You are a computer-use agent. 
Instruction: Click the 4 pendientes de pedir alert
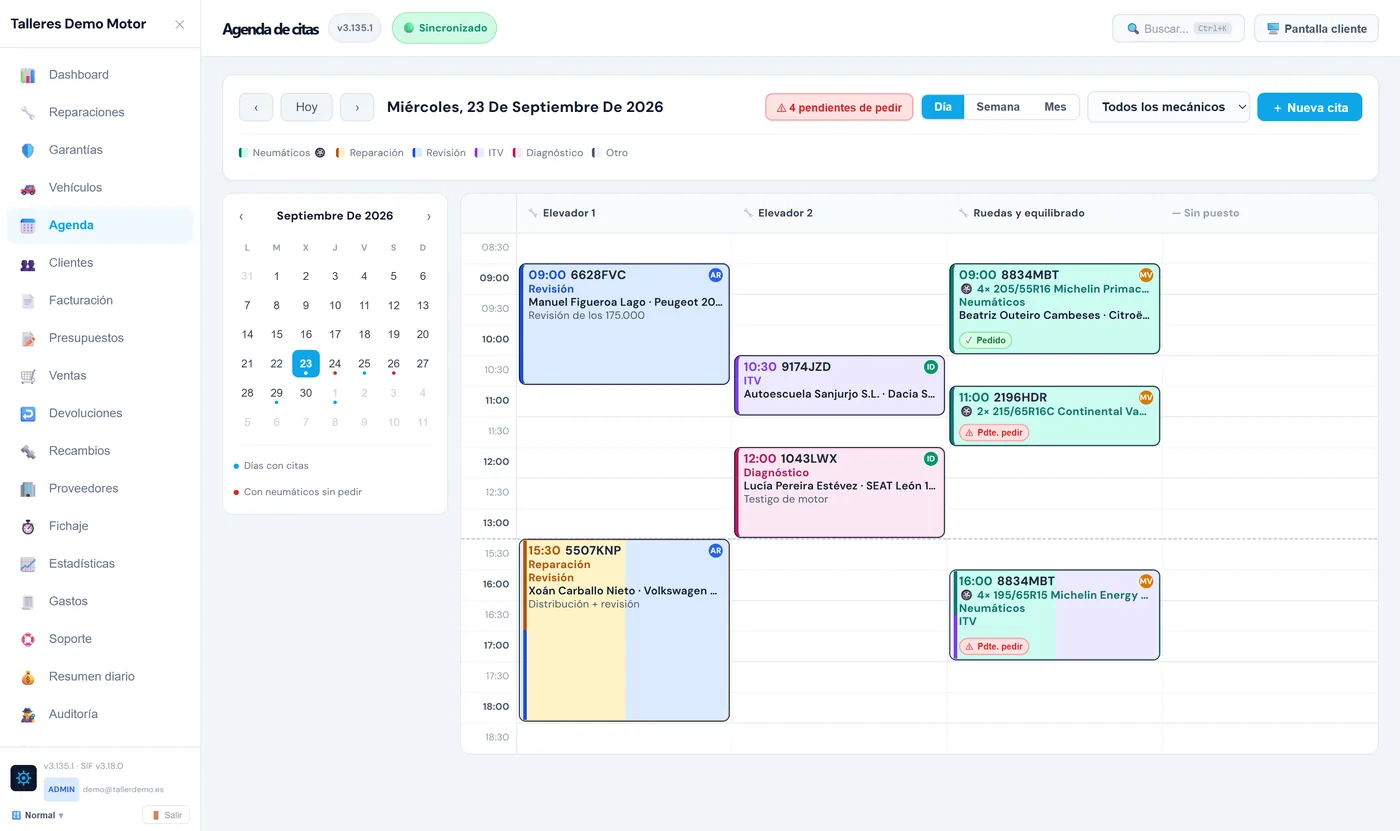click(x=839, y=107)
